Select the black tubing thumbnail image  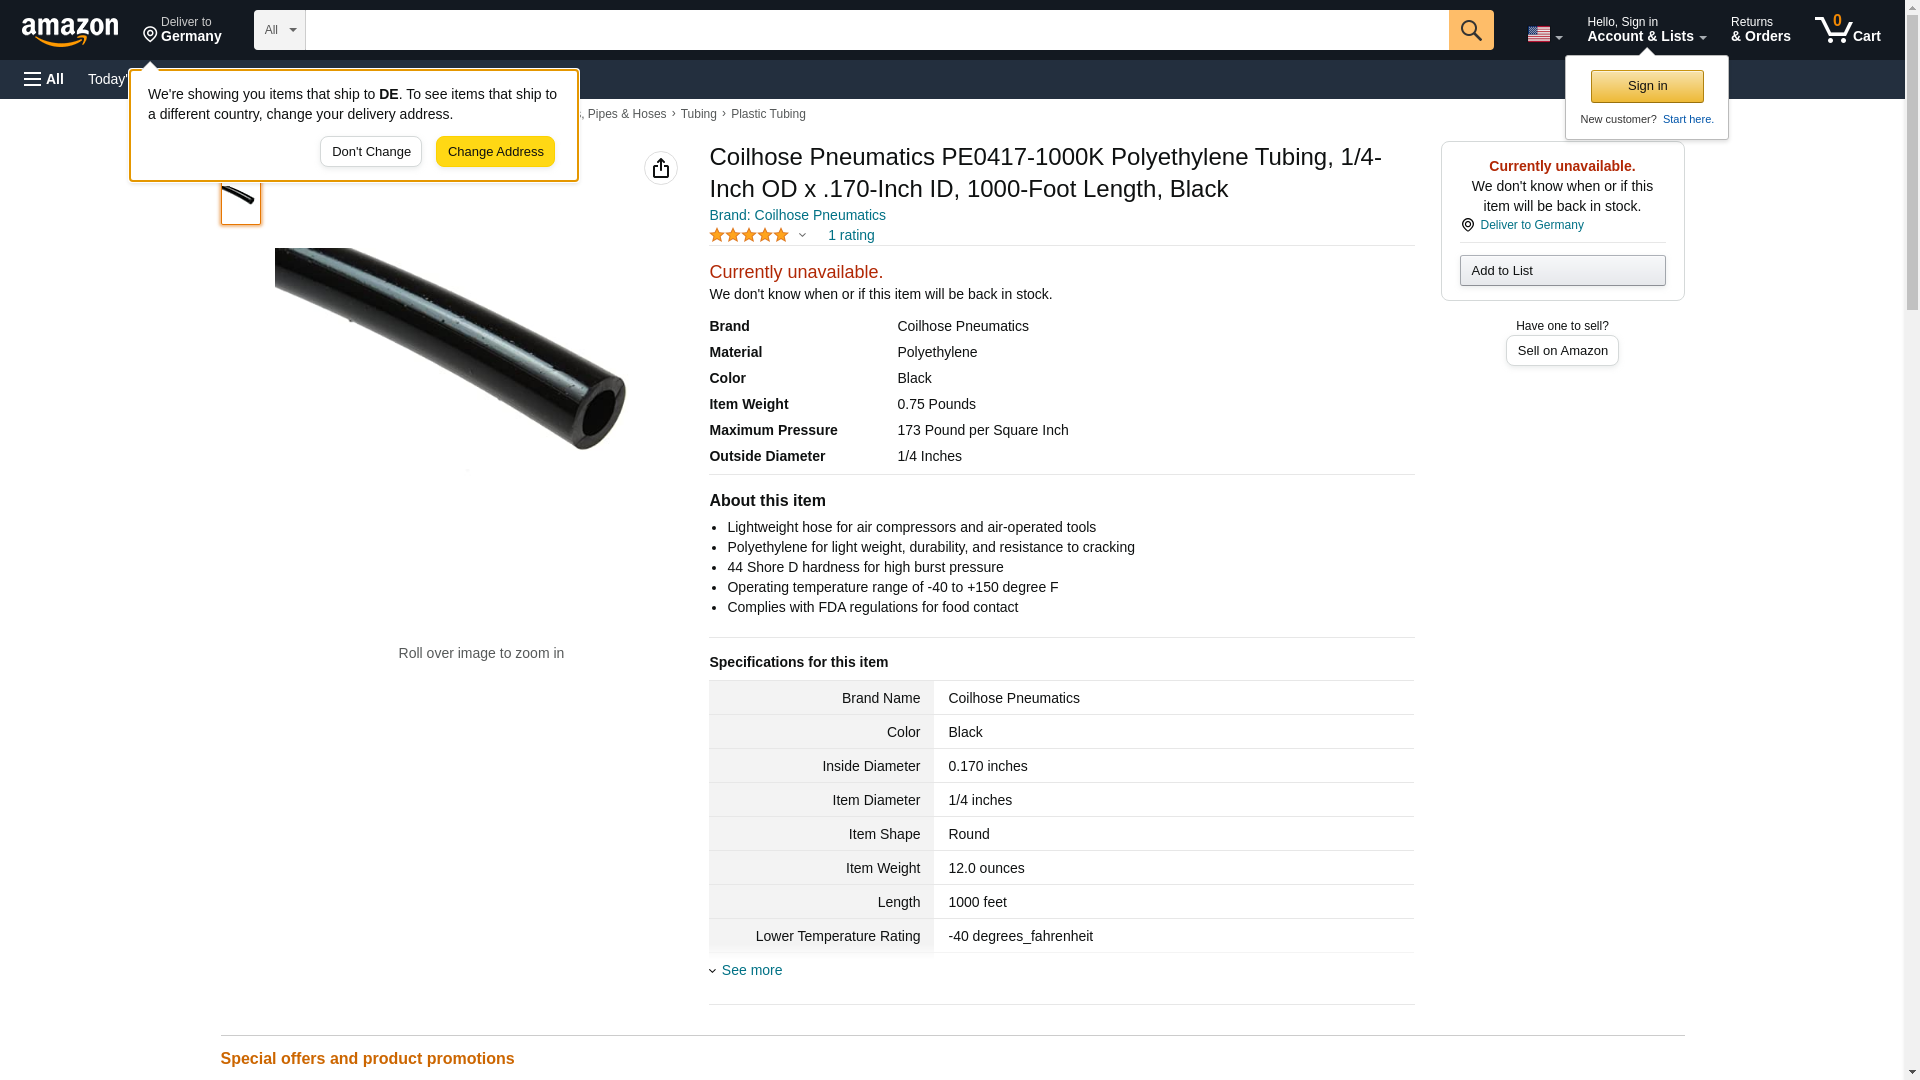pos(240,200)
